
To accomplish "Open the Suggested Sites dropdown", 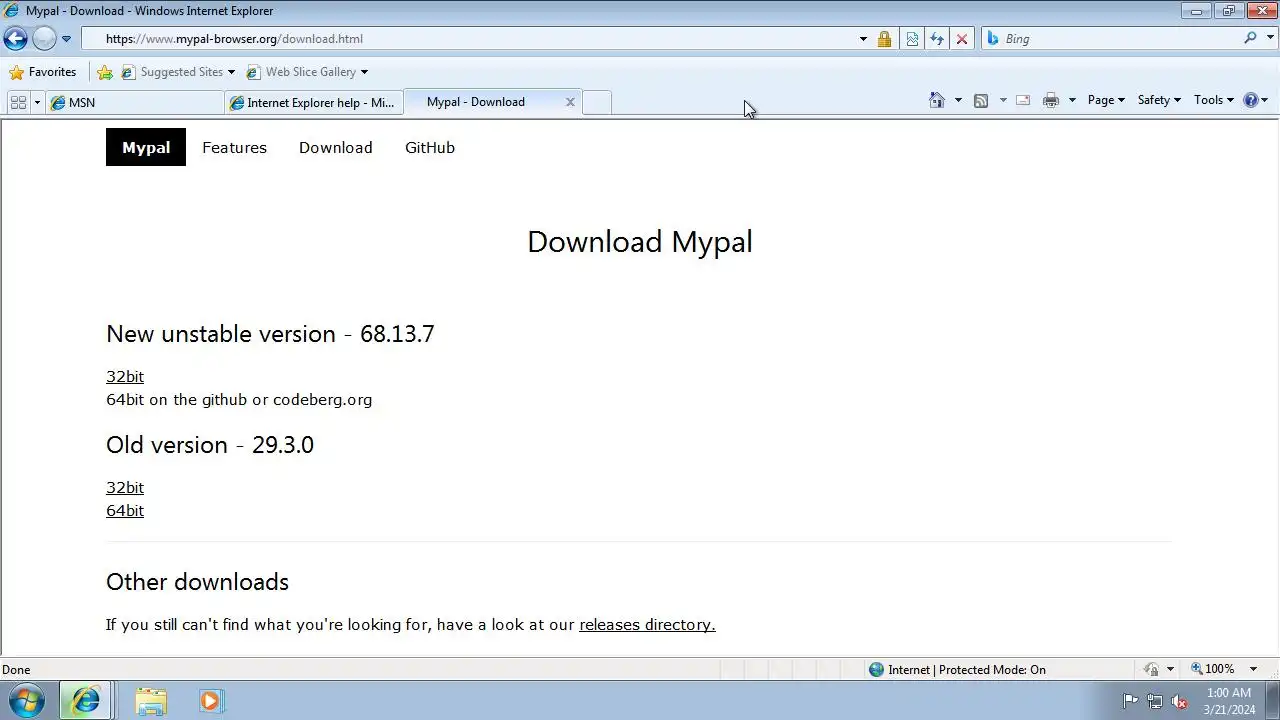I will click(x=177, y=72).
